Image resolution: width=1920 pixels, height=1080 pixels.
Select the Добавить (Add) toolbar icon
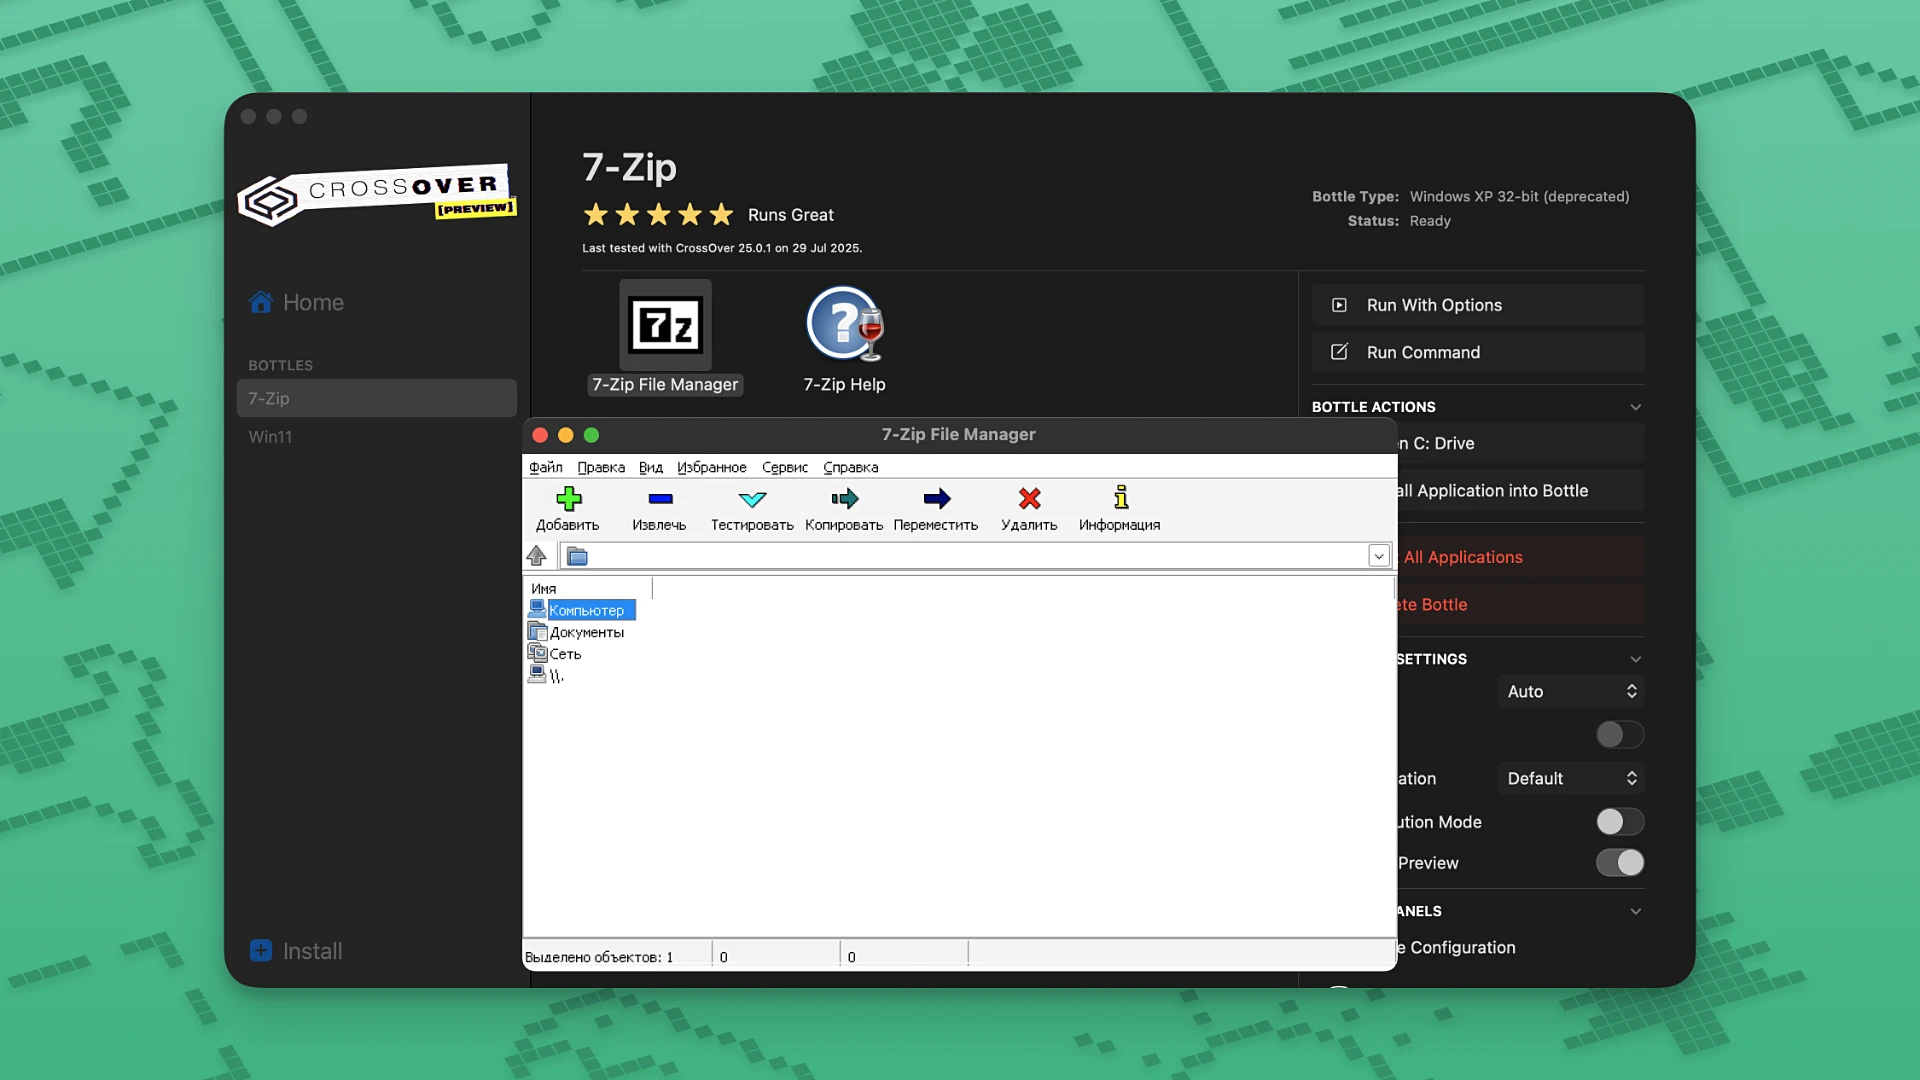tap(568, 508)
